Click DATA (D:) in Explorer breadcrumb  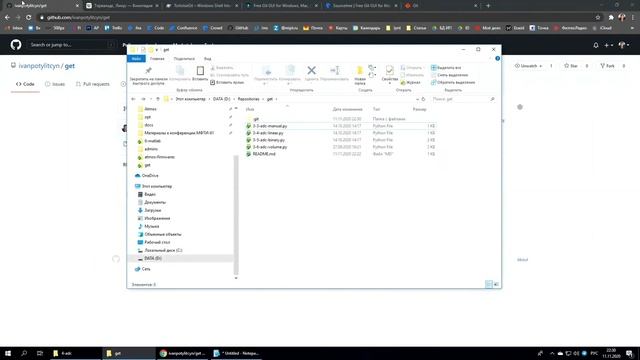[222, 99]
